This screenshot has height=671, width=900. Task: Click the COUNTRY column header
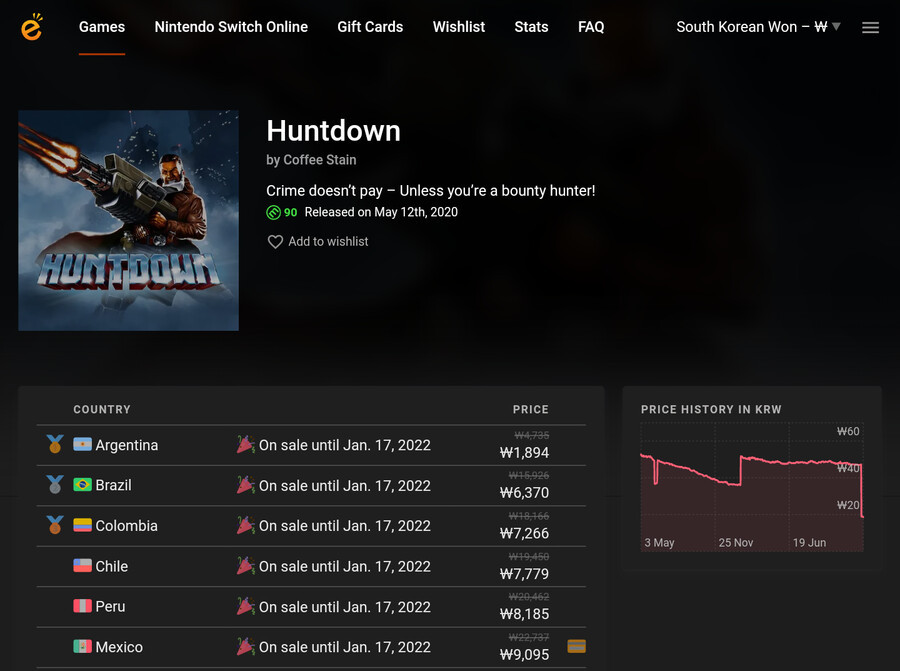click(x=102, y=409)
